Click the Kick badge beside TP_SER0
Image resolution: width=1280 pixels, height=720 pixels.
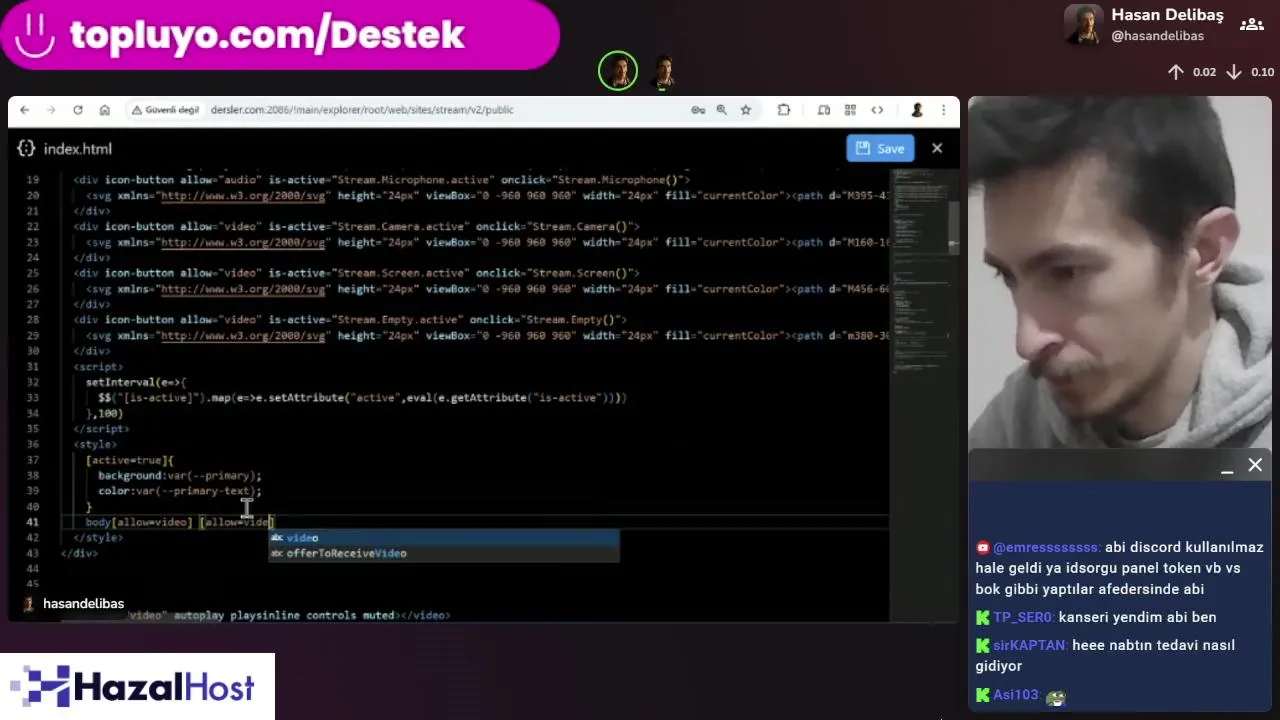point(983,618)
